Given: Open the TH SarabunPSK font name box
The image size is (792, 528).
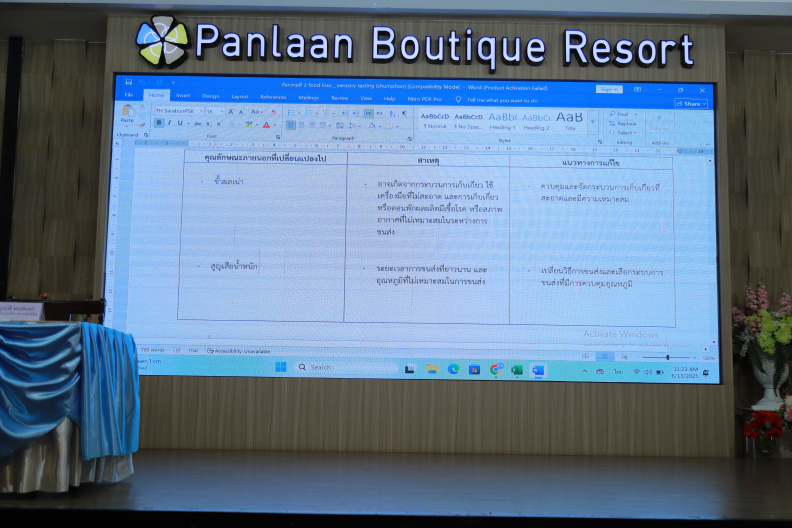Looking at the screenshot, I should pos(179,111).
